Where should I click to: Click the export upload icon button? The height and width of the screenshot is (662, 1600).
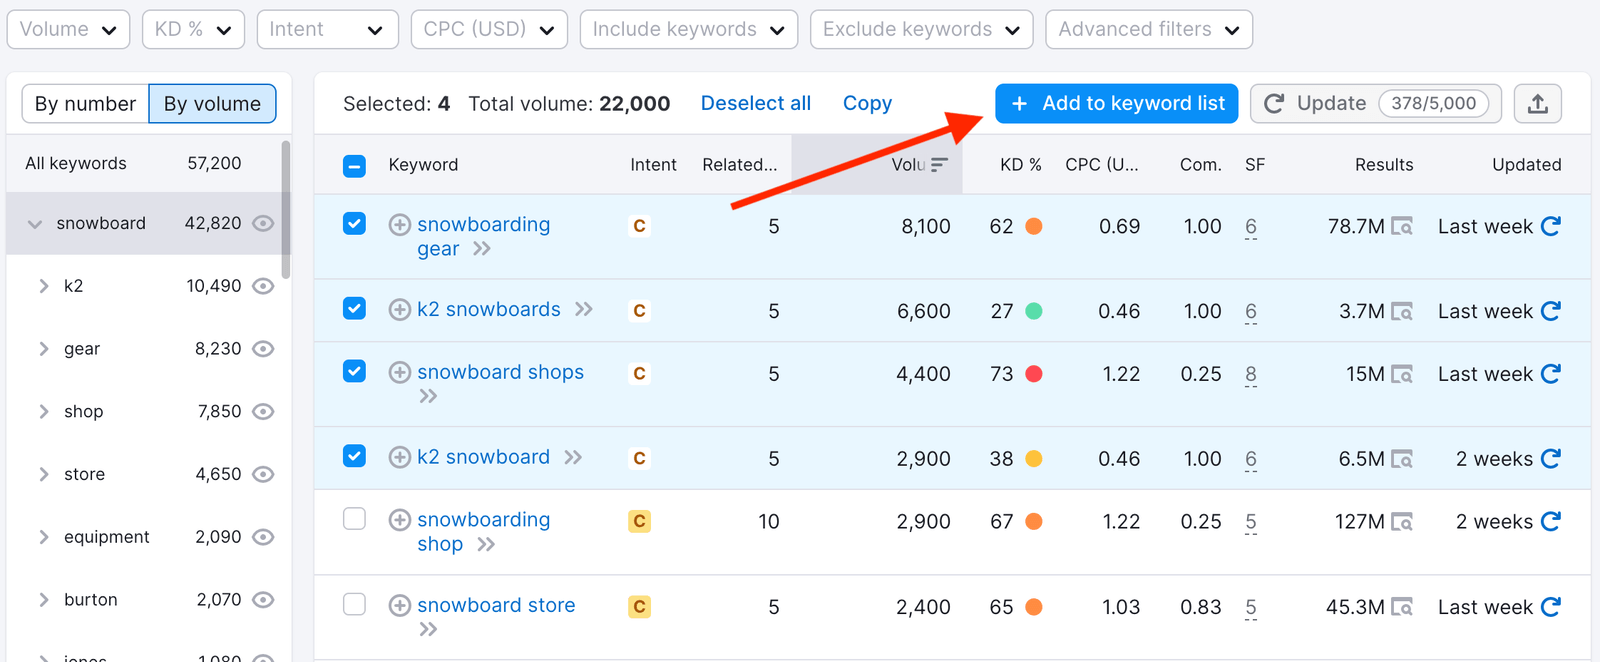[1538, 104]
